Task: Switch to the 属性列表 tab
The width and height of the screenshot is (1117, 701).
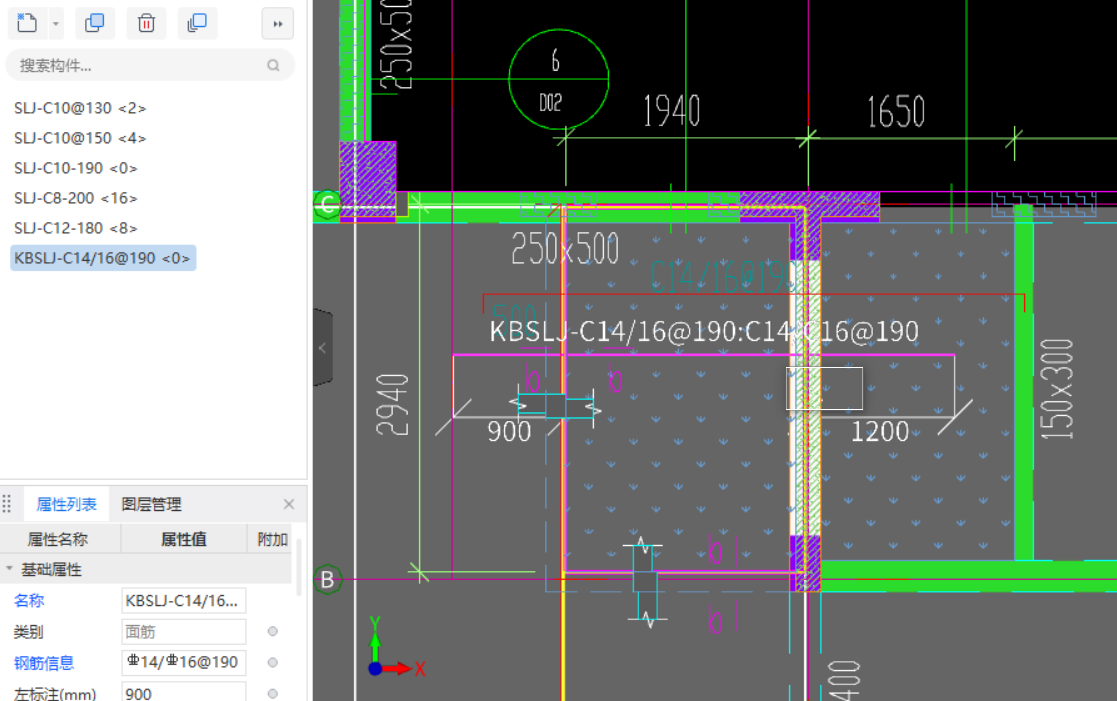Action: (67, 505)
